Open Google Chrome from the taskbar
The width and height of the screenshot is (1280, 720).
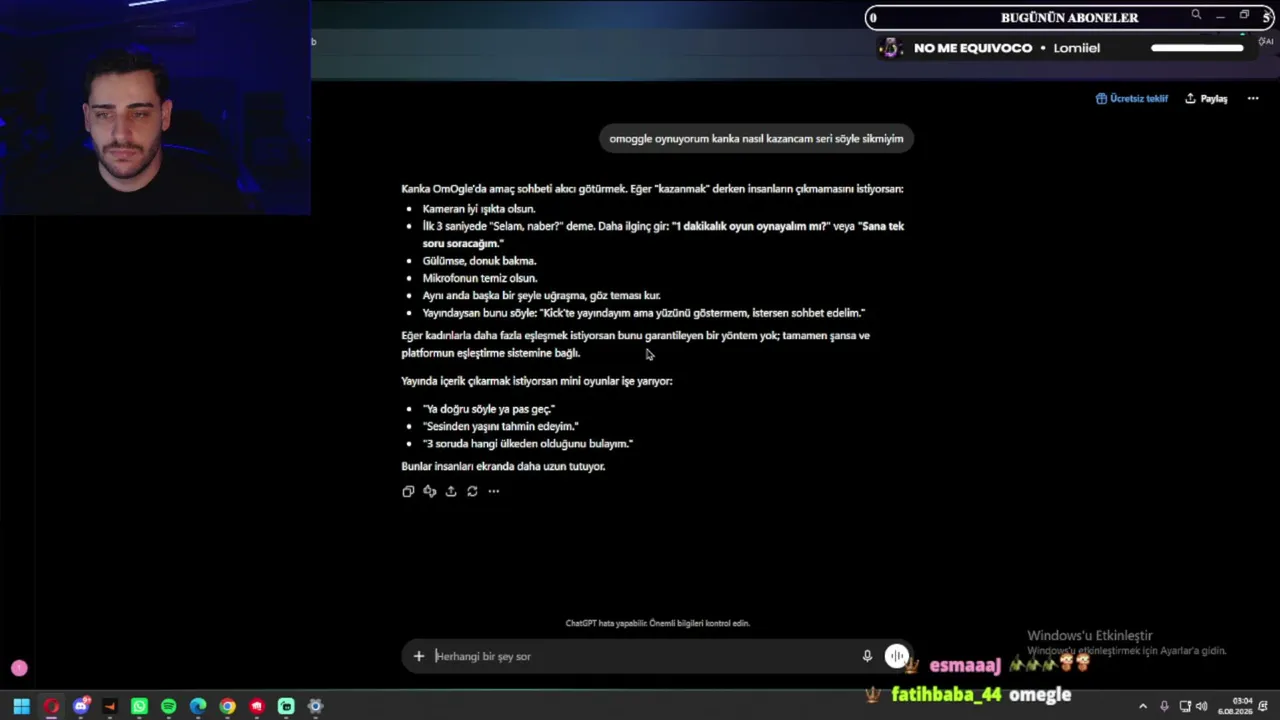(x=228, y=706)
